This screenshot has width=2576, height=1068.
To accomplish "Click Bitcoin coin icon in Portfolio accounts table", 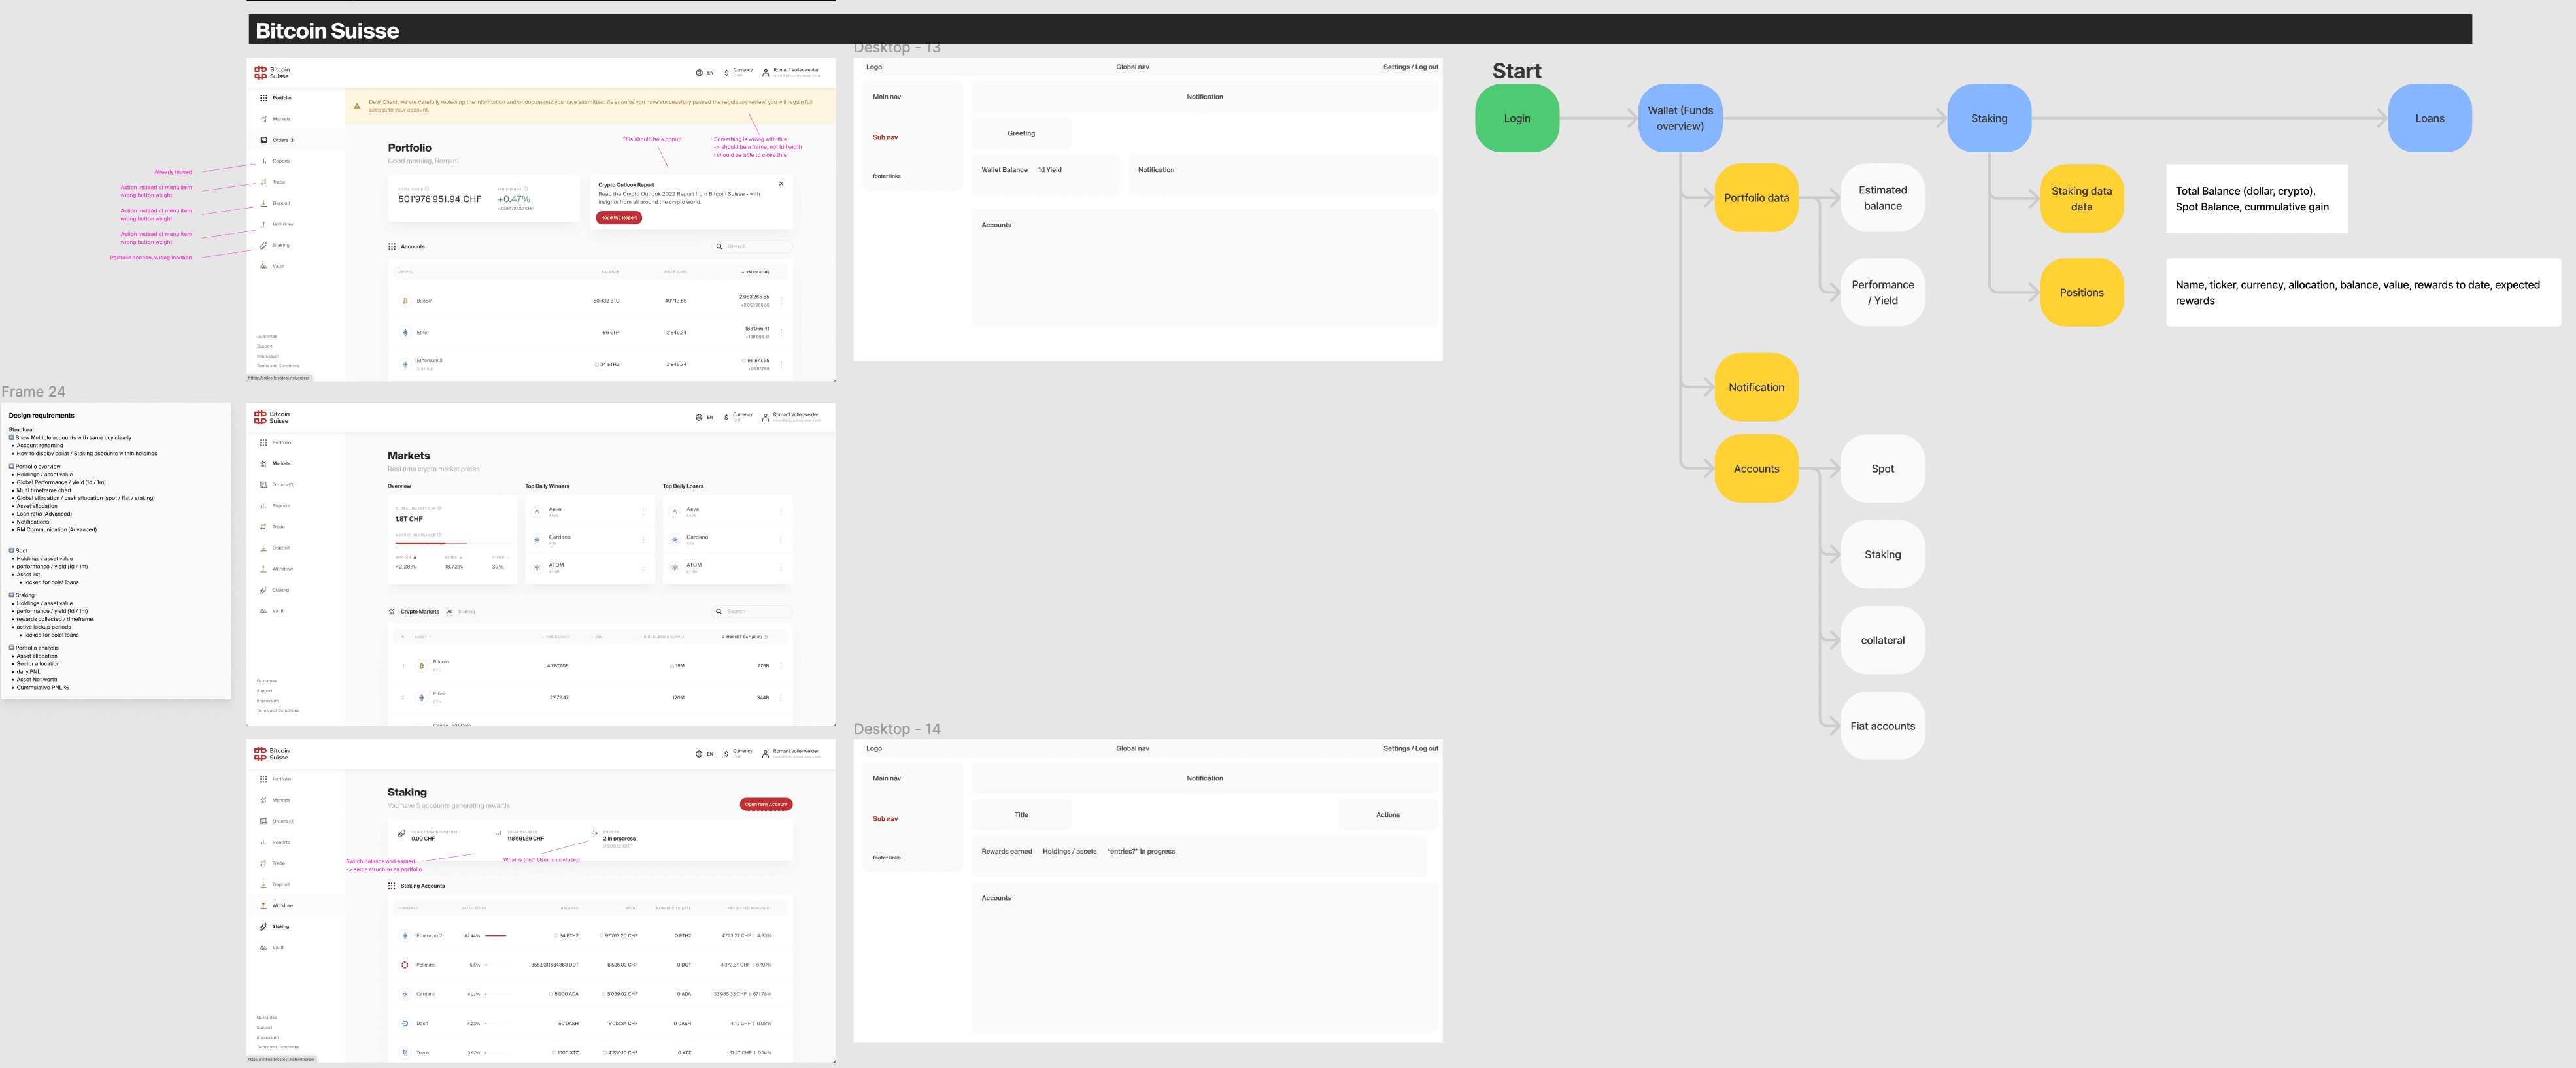I will [405, 301].
